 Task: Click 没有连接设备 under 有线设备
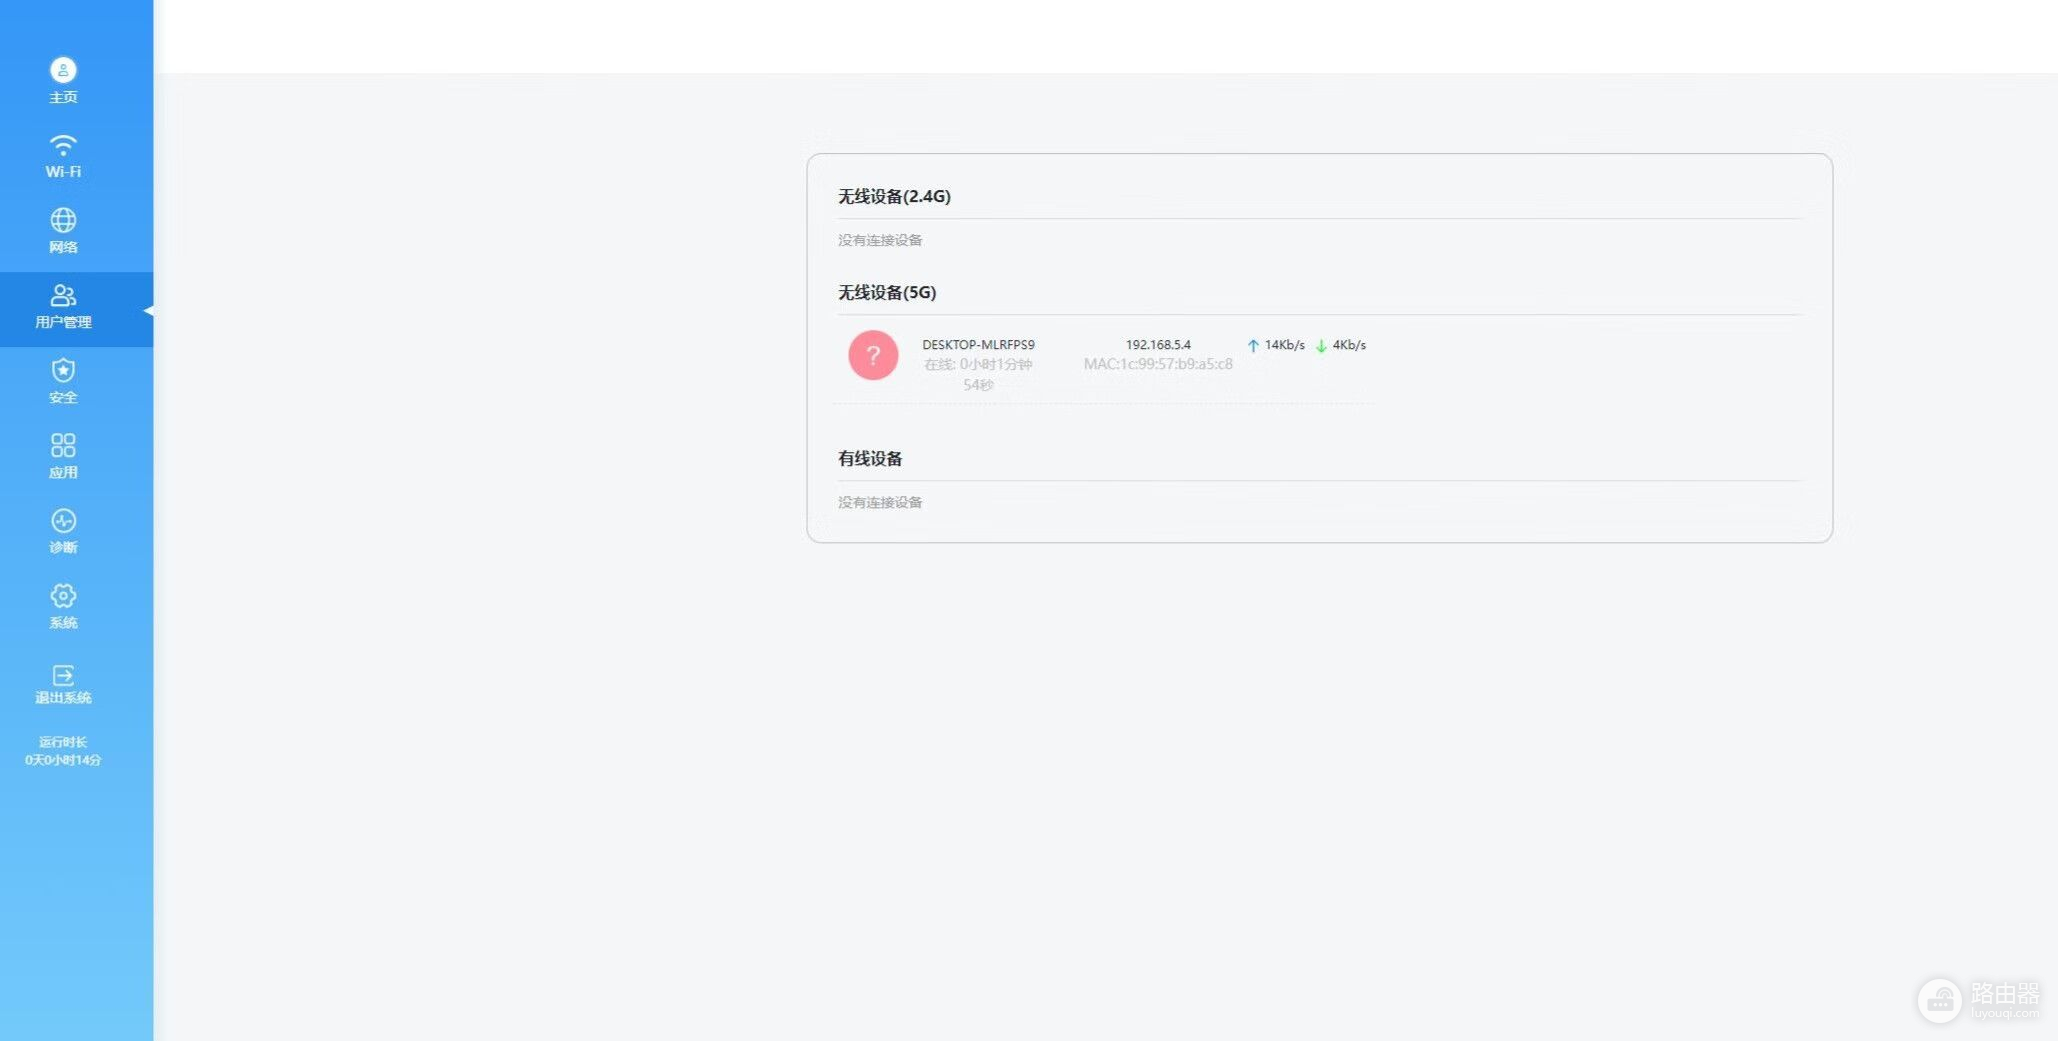(880, 502)
